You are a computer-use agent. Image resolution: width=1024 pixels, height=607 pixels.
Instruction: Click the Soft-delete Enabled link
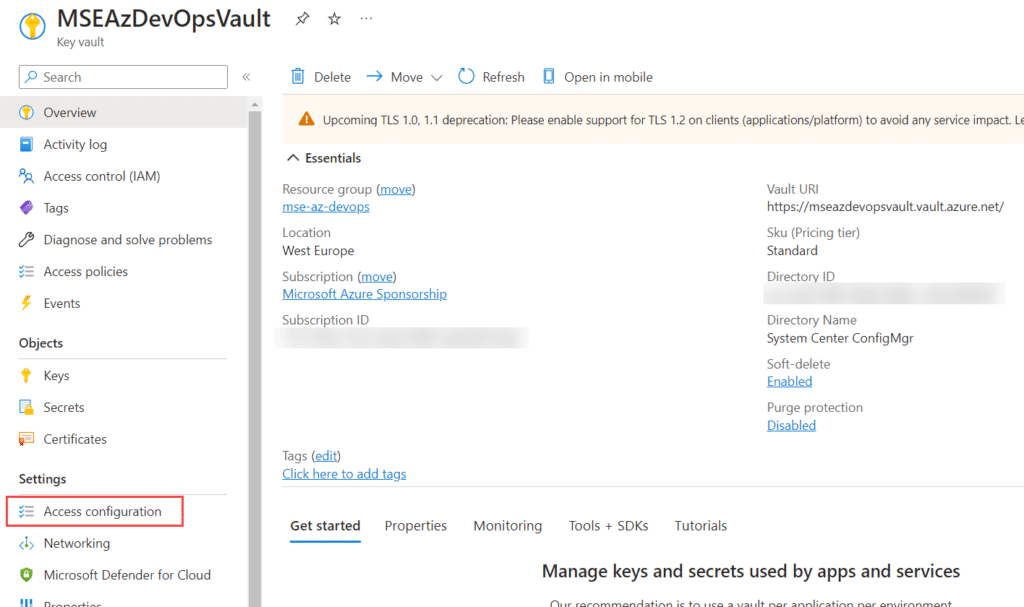pyautogui.click(x=790, y=382)
